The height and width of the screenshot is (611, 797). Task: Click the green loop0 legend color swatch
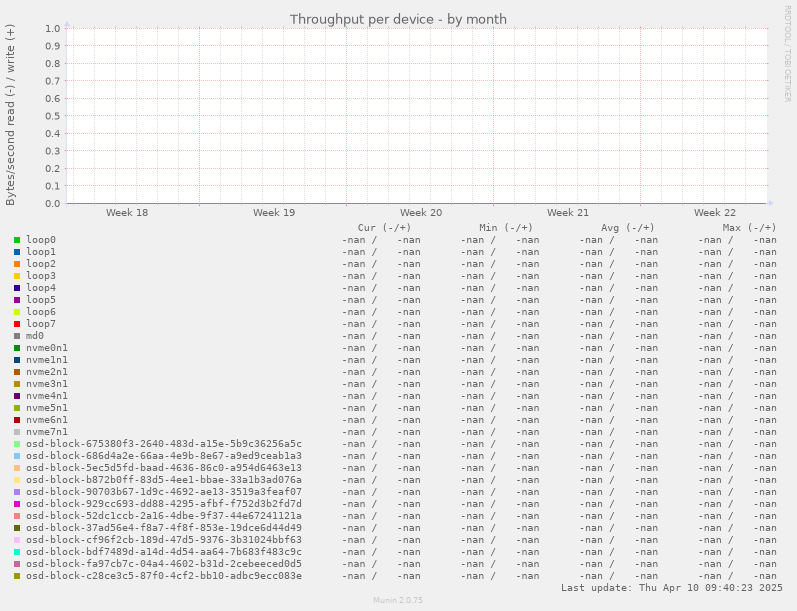click(17, 240)
